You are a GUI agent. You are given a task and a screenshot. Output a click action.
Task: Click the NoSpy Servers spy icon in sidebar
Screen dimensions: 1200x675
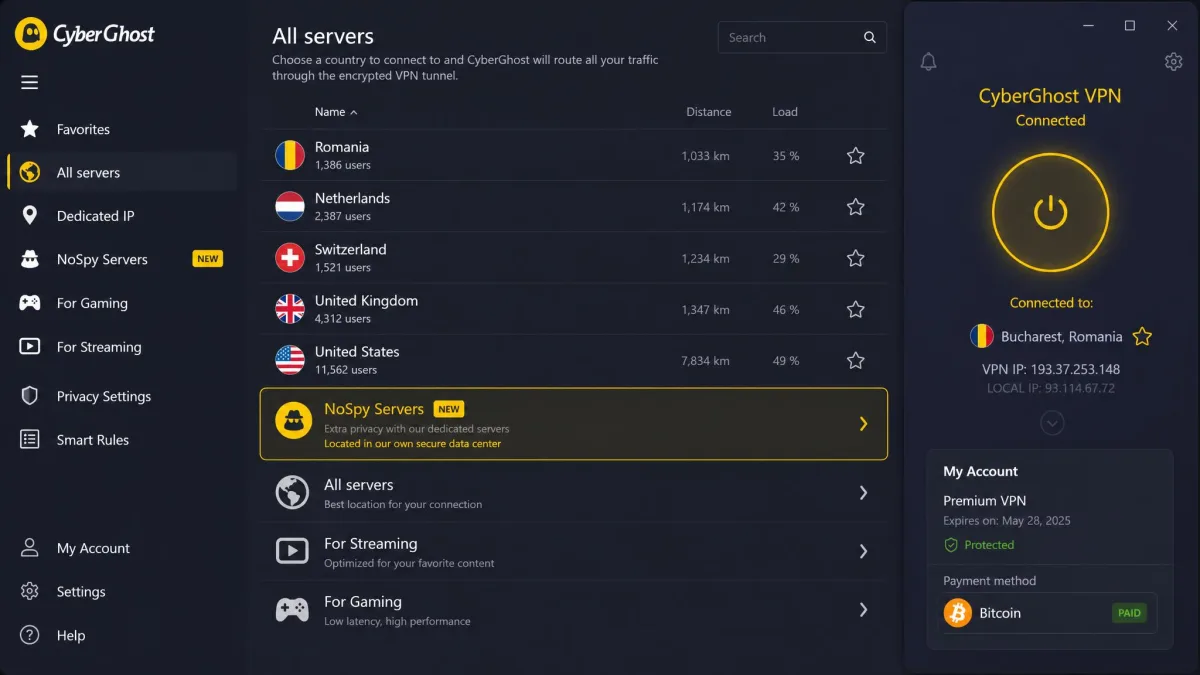pyautogui.click(x=30, y=259)
